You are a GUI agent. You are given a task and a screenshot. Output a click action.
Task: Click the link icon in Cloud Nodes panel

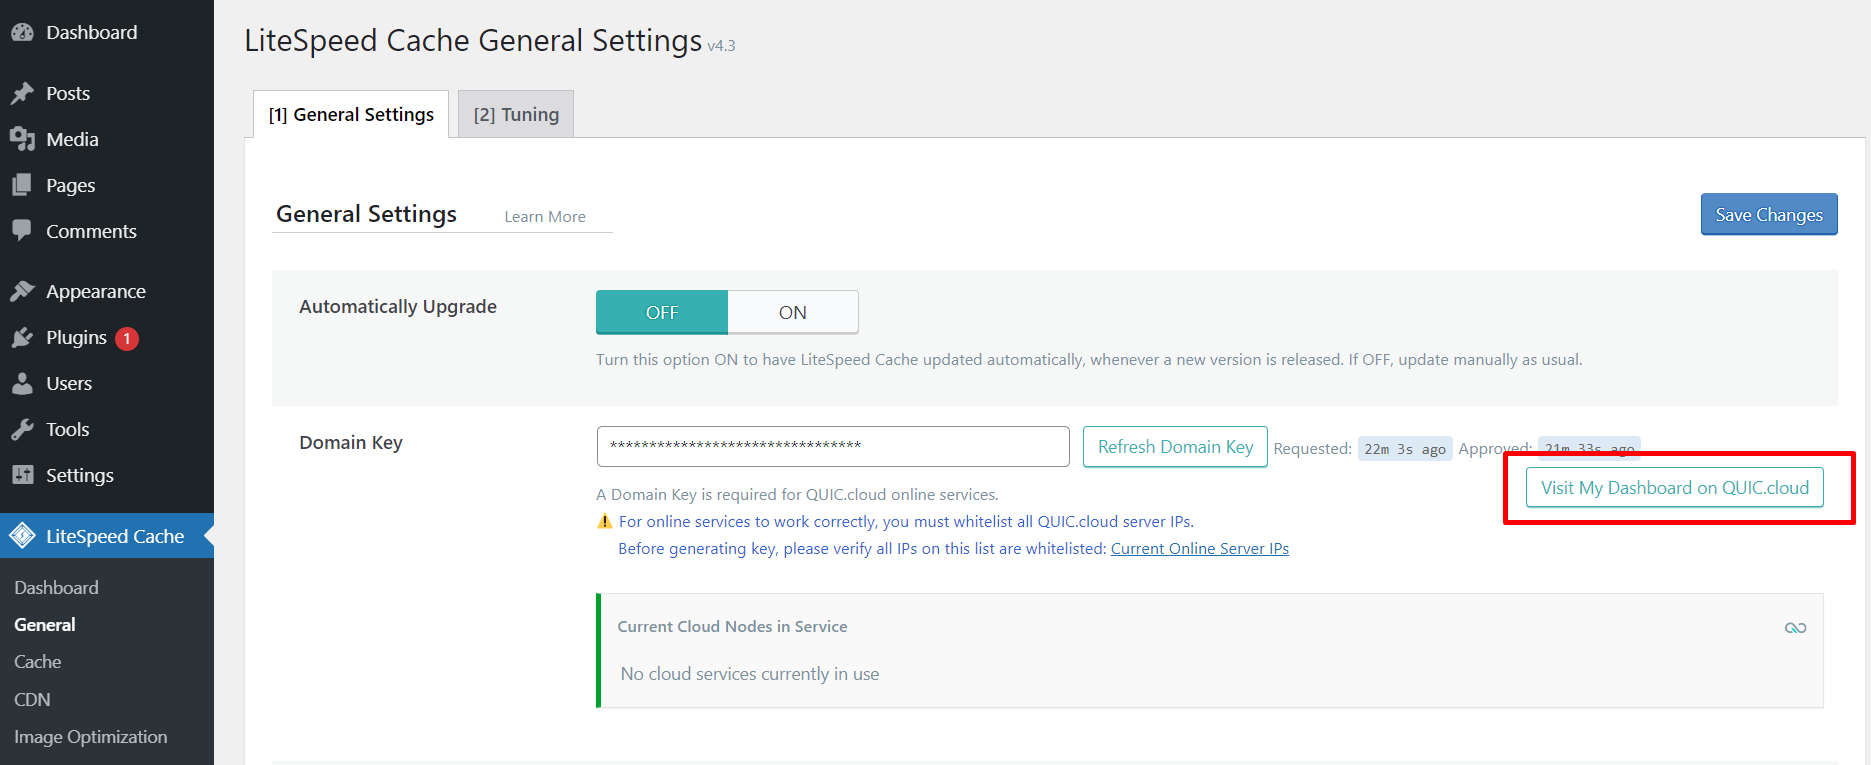[x=1795, y=628]
